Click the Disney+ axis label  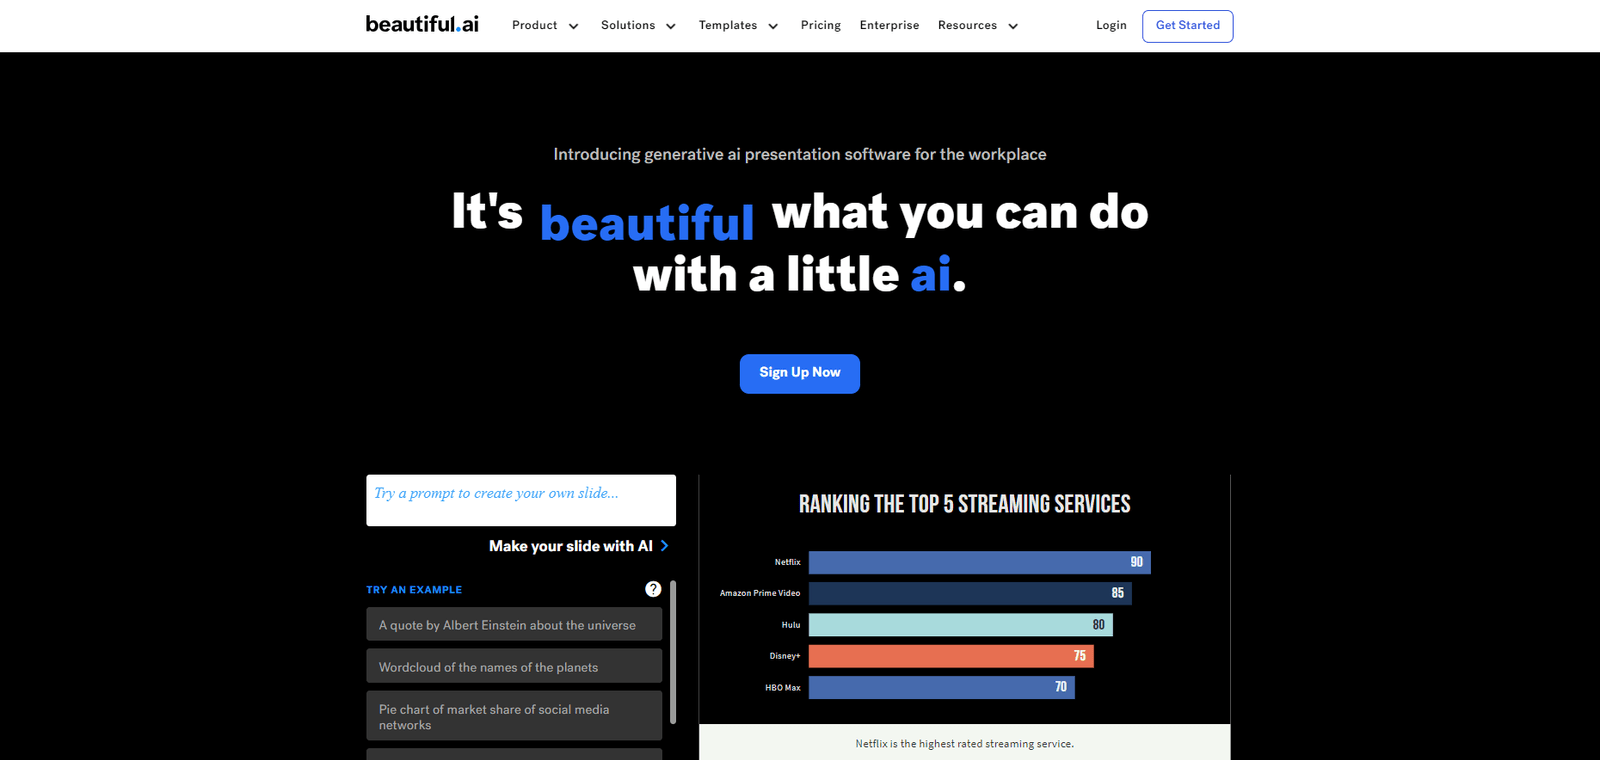(x=785, y=656)
